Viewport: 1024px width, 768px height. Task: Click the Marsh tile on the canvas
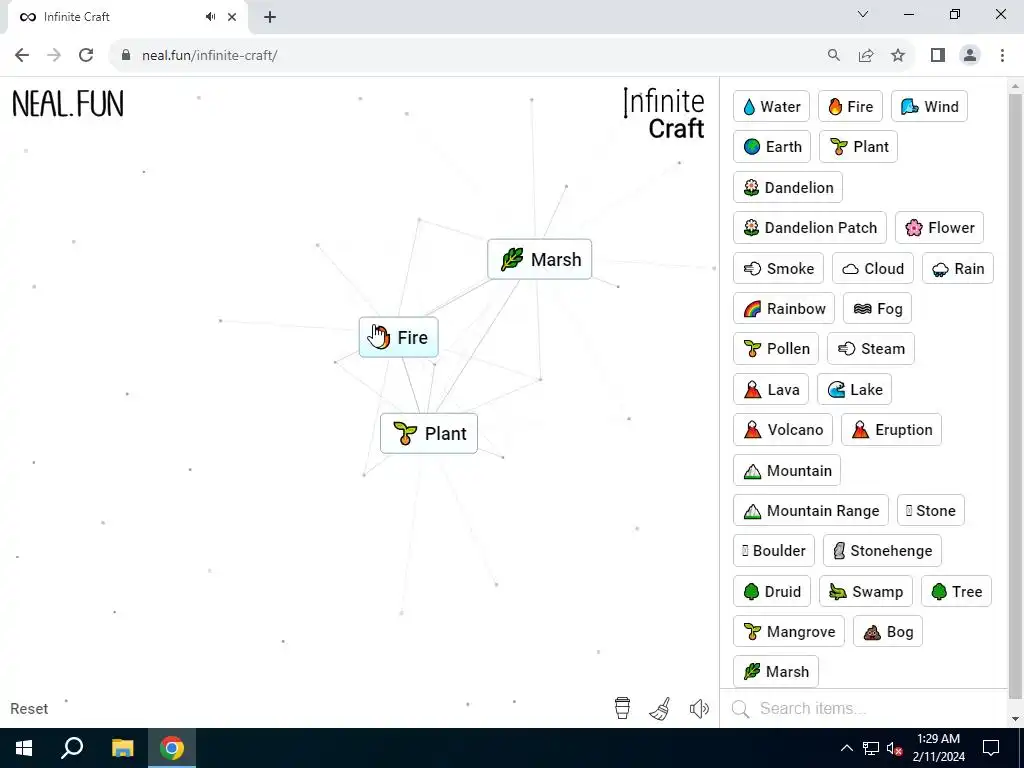(x=539, y=259)
